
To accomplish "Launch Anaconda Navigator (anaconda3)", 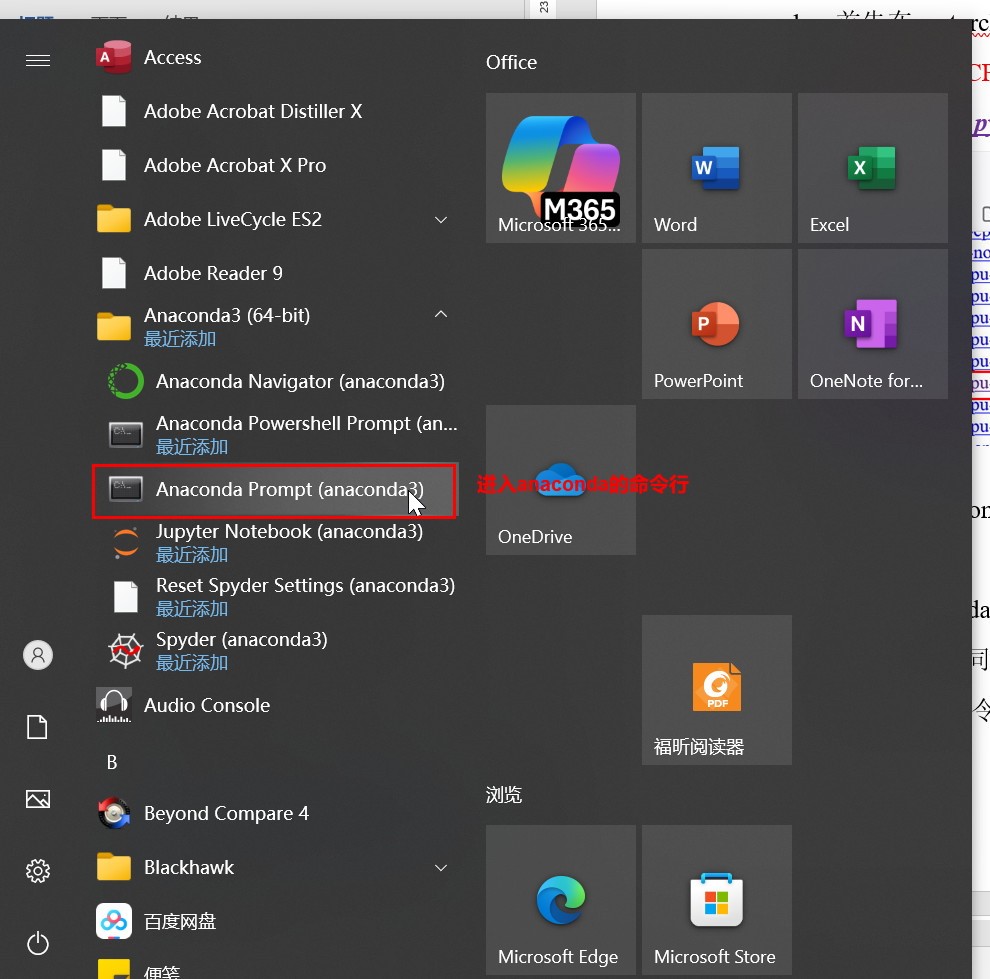I will [275, 381].
